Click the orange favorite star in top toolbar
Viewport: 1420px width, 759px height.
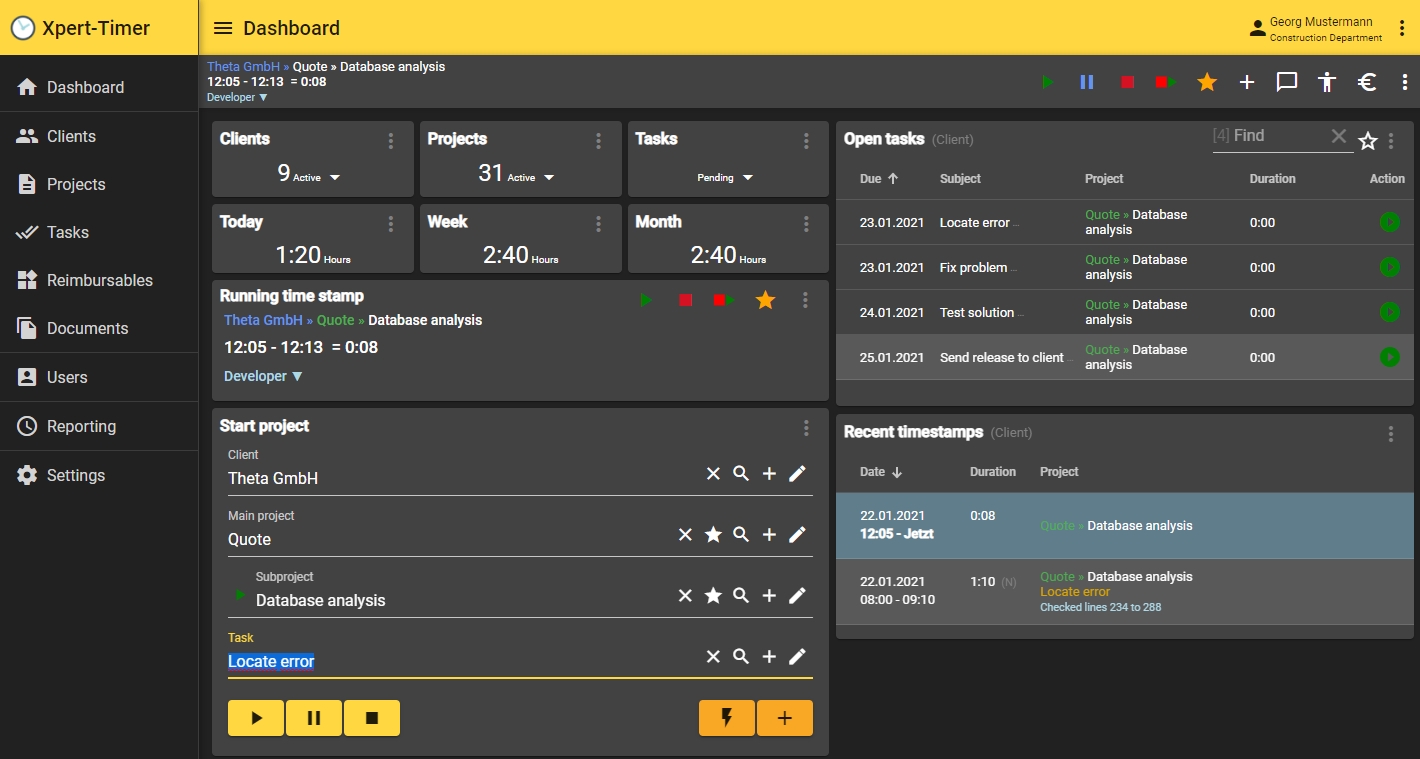pos(1207,82)
